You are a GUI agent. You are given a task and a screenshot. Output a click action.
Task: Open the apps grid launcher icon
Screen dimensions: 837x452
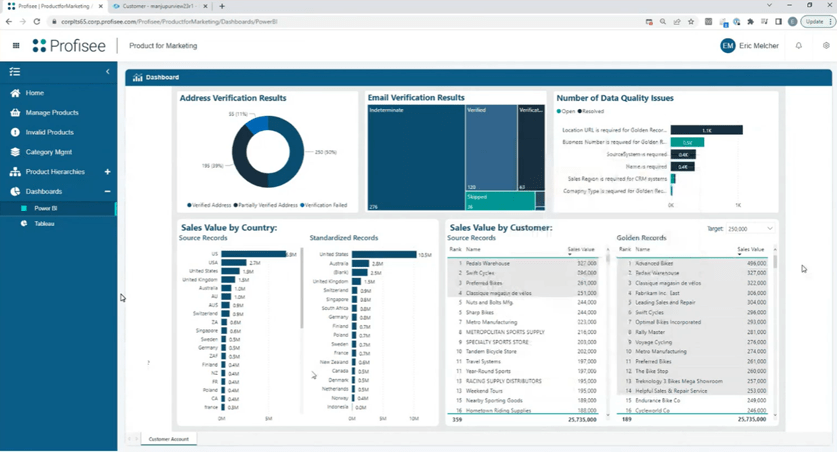16,46
